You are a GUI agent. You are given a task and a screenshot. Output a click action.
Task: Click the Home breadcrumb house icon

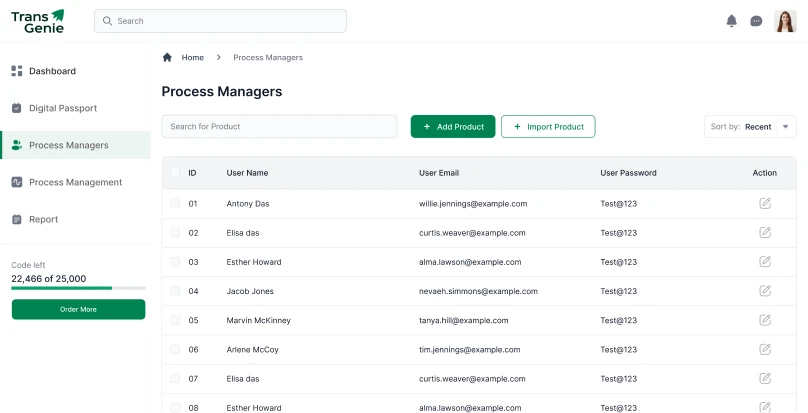tap(167, 57)
